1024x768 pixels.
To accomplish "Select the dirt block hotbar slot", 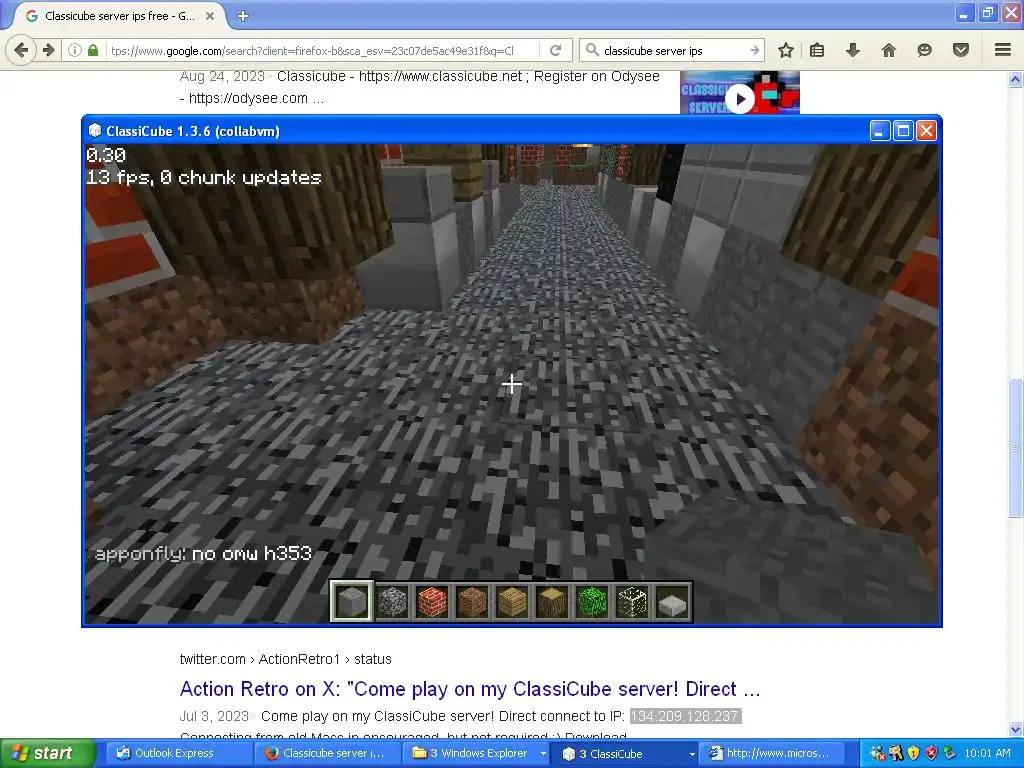I will pos(472,601).
